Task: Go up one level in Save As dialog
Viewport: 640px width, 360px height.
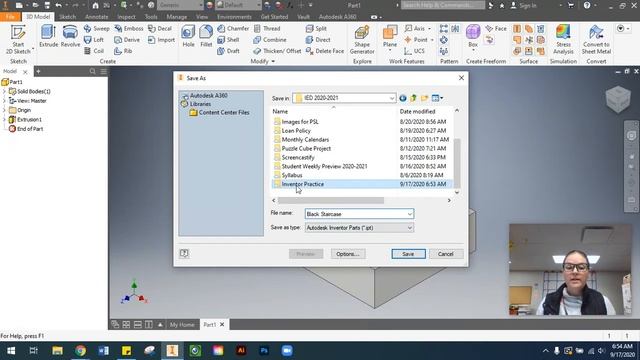Action: pos(413,98)
